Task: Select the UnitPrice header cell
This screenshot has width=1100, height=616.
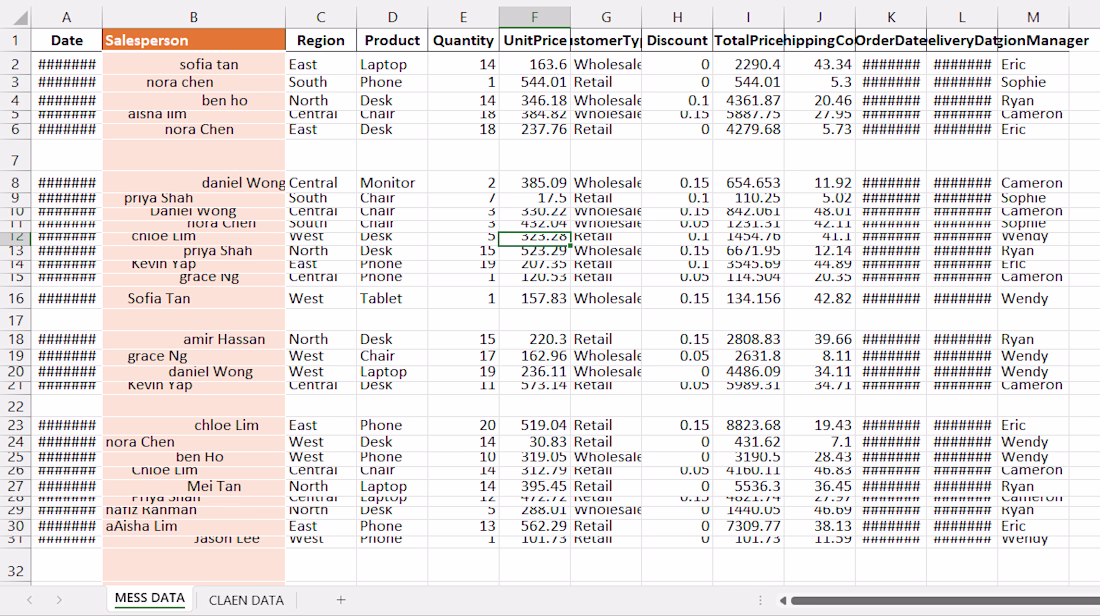Action: click(535, 40)
